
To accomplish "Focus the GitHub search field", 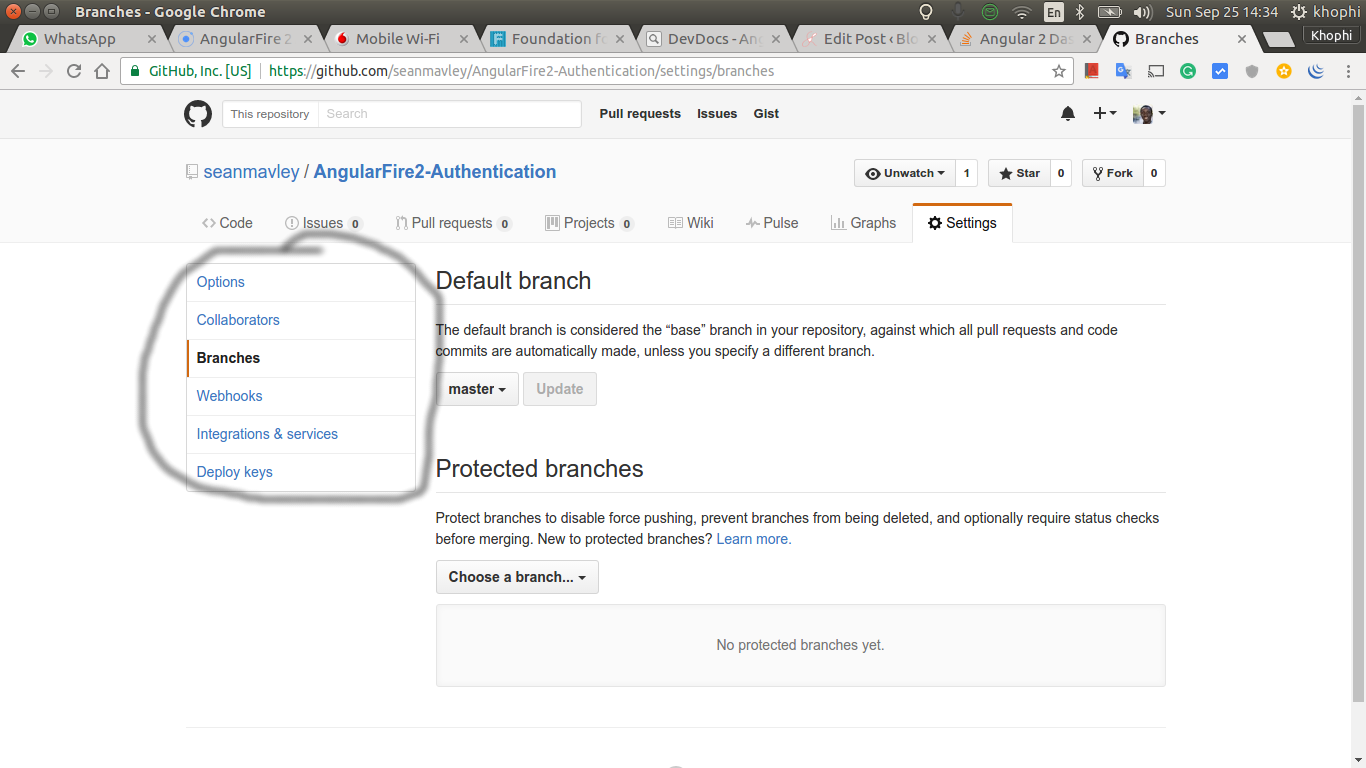I will click(450, 114).
